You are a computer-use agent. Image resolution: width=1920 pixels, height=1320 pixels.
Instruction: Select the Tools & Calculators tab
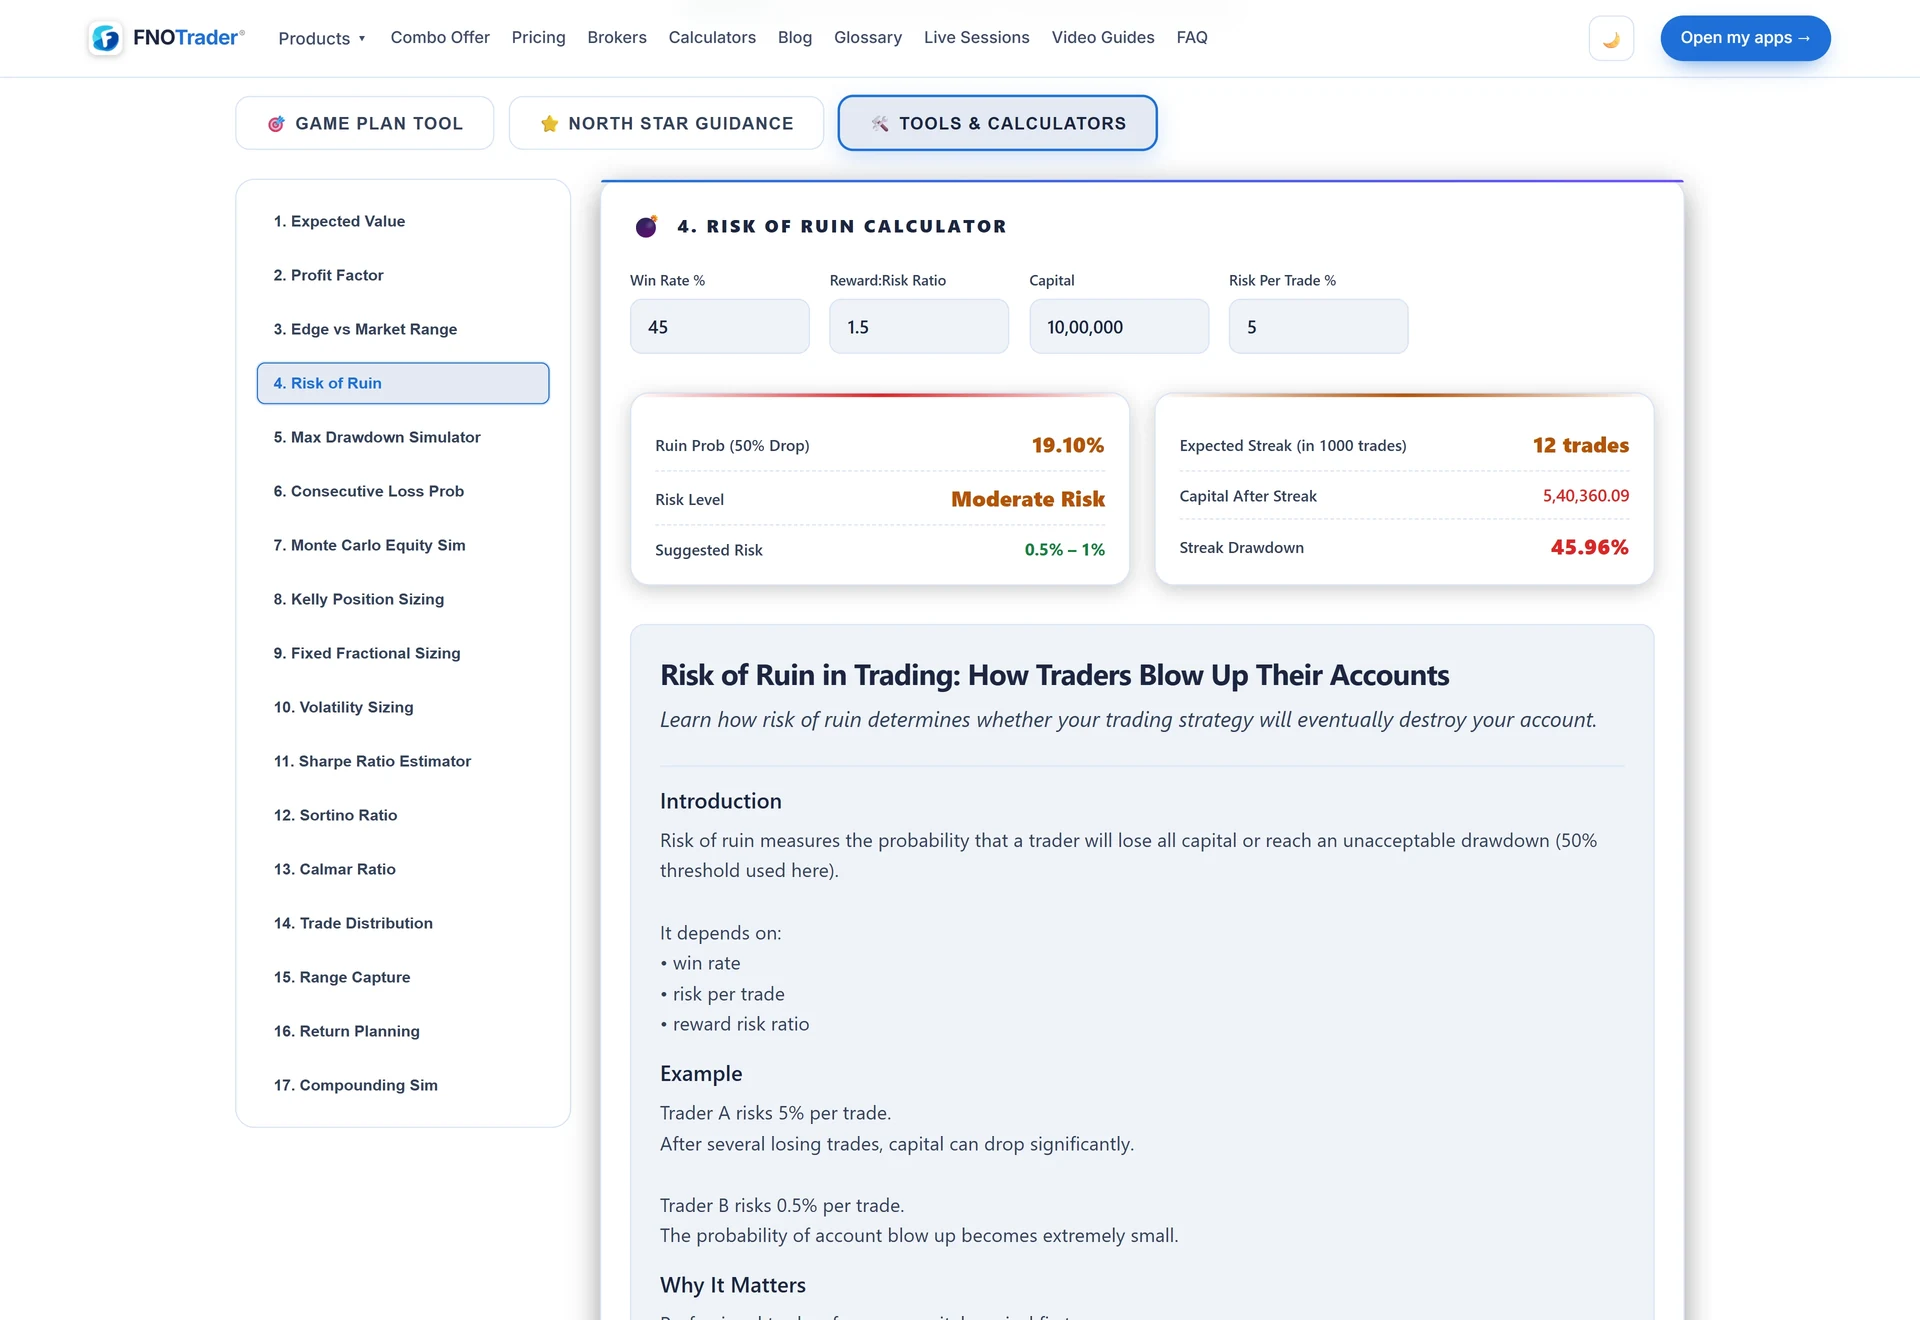click(997, 123)
